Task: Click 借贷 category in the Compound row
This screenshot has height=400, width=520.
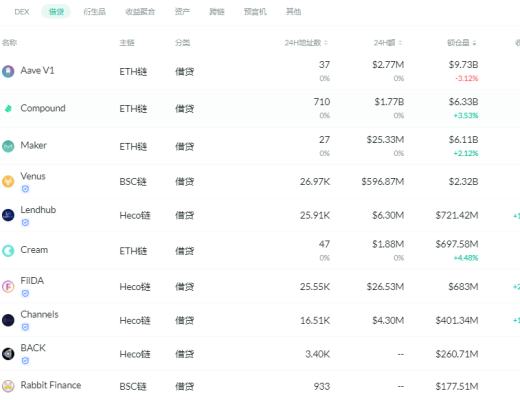Action: coord(185,109)
